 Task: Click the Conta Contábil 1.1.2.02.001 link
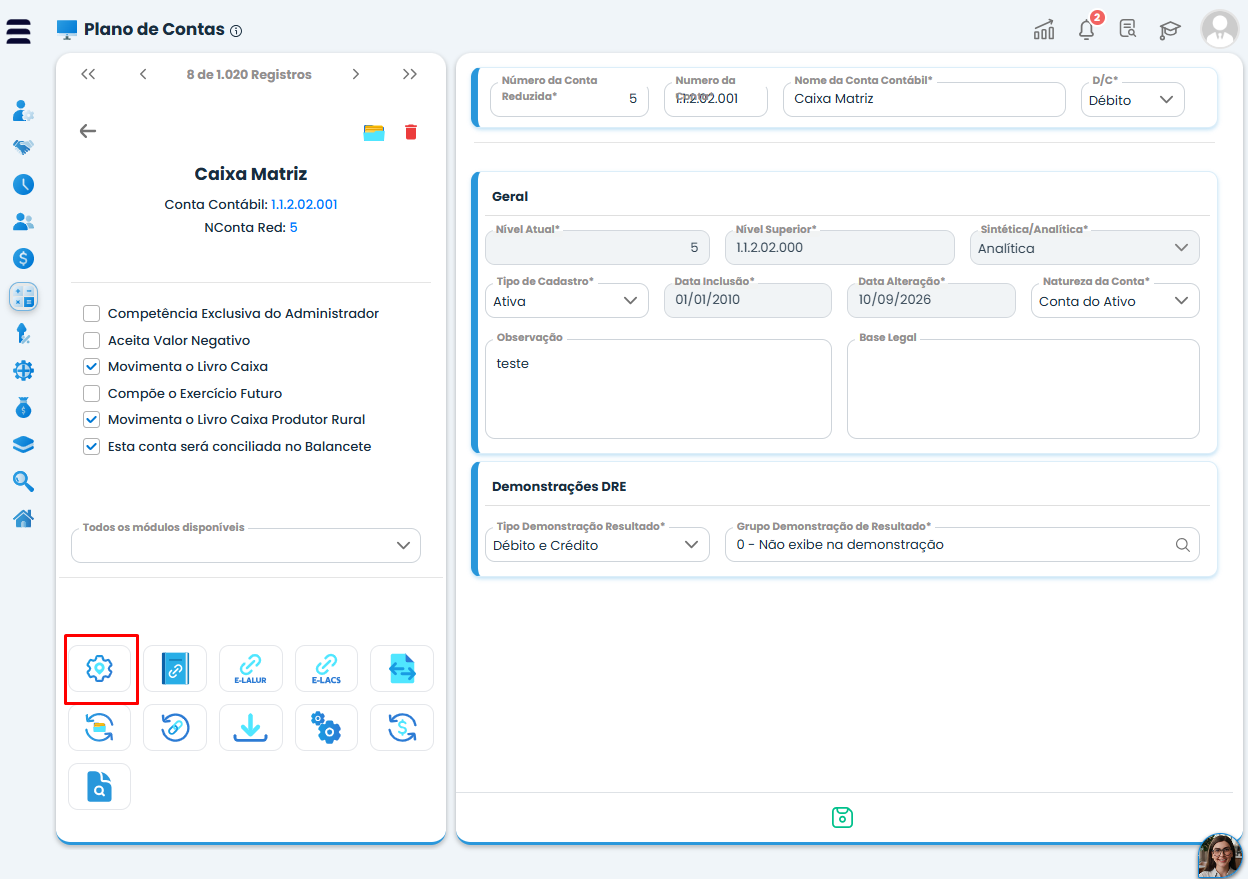[304, 204]
